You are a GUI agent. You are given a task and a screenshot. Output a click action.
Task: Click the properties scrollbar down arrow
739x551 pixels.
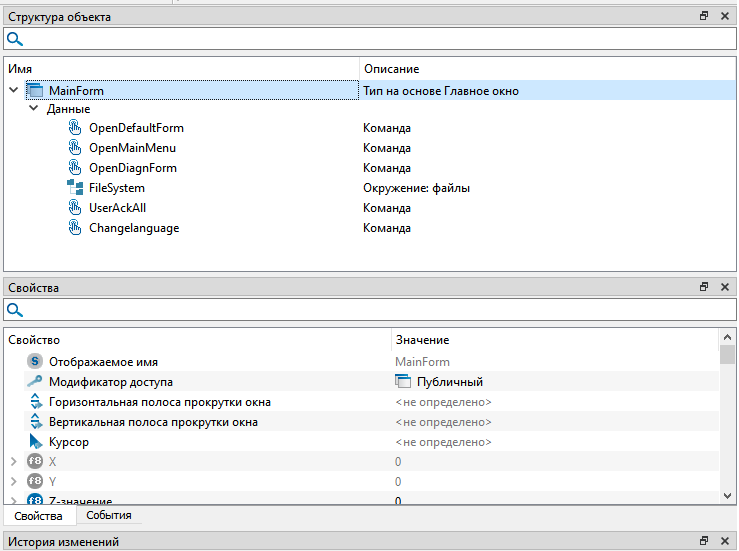(x=727, y=495)
